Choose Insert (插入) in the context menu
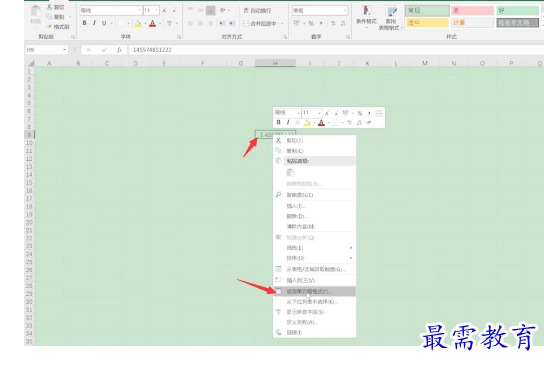This screenshot has width=544, height=369. pyautogui.click(x=314, y=206)
